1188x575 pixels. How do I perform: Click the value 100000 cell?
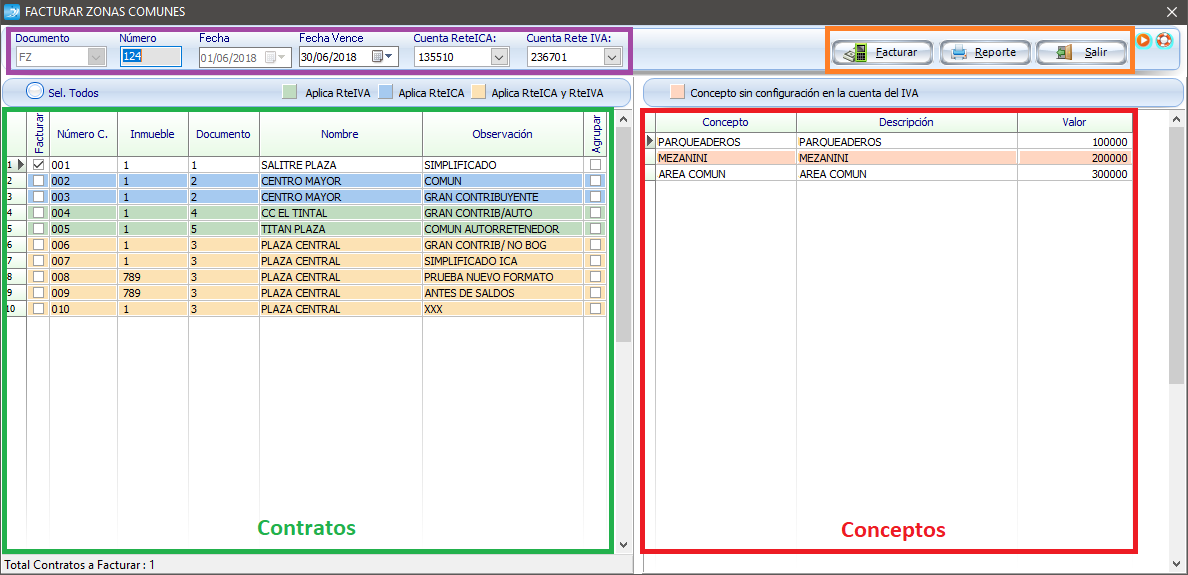tap(1074, 142)
